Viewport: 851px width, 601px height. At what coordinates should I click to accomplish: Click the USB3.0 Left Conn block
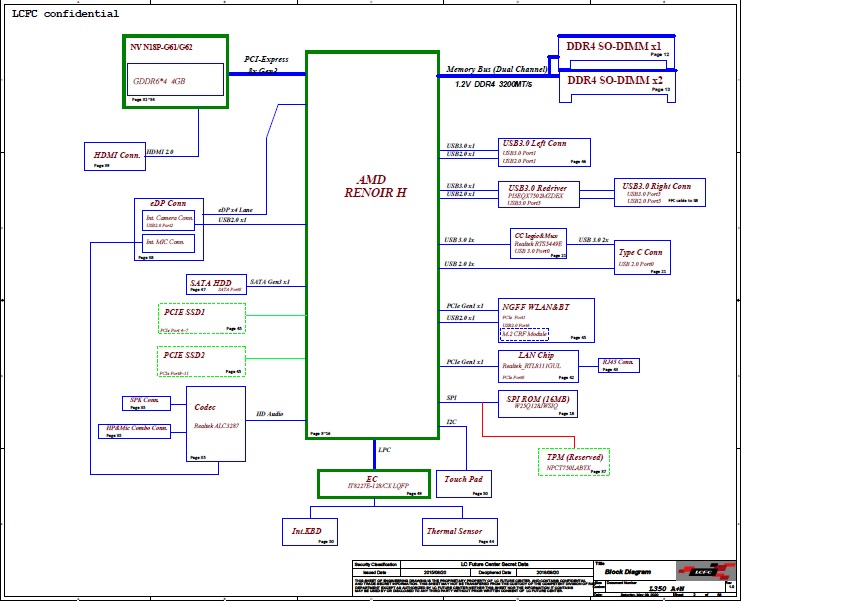tap(544, 152)
